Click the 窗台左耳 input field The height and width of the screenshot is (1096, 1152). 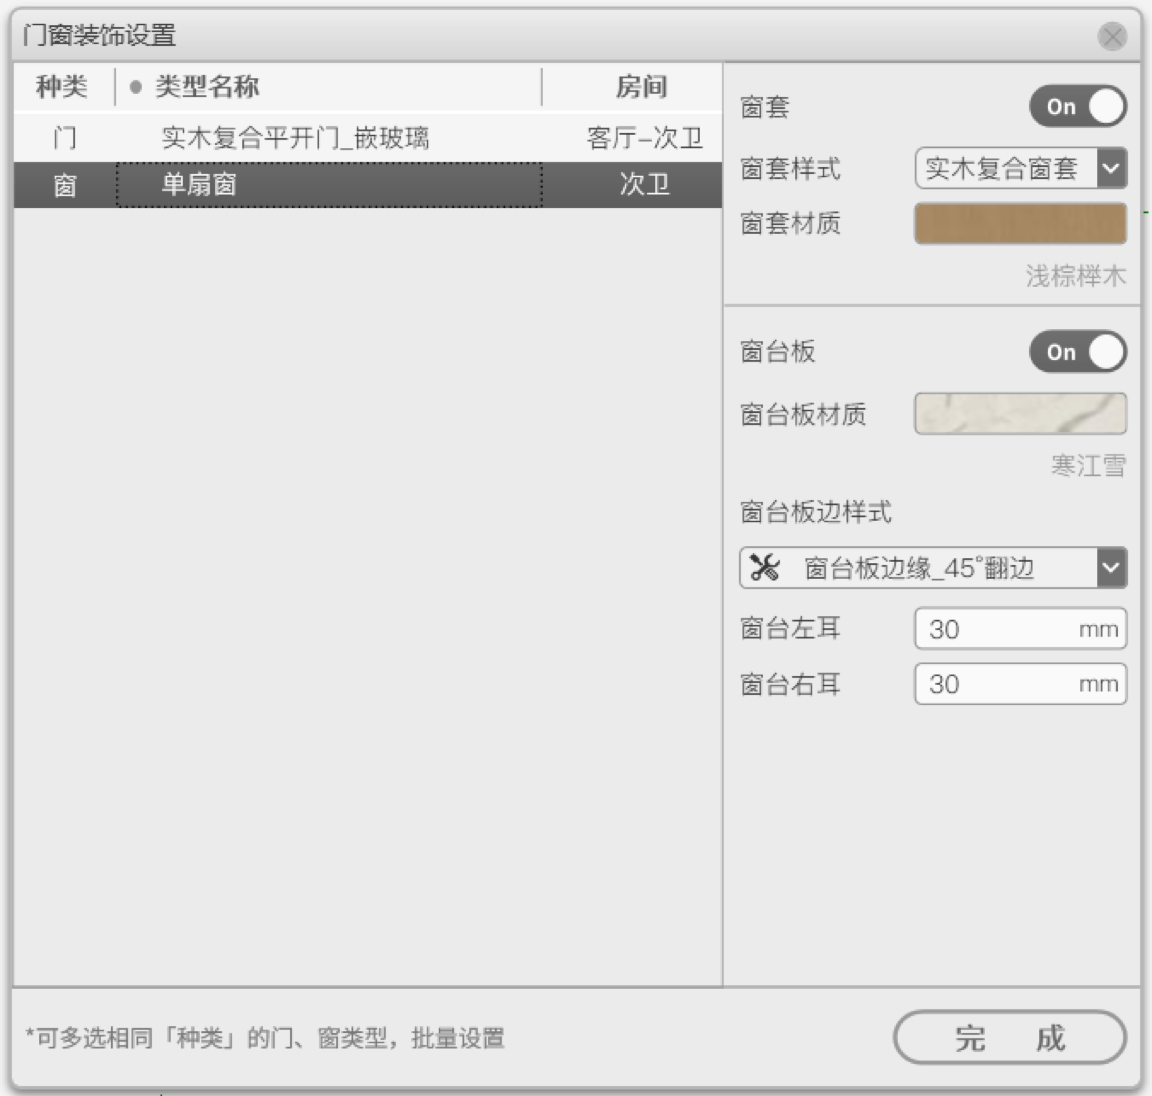pos(1020,628)
